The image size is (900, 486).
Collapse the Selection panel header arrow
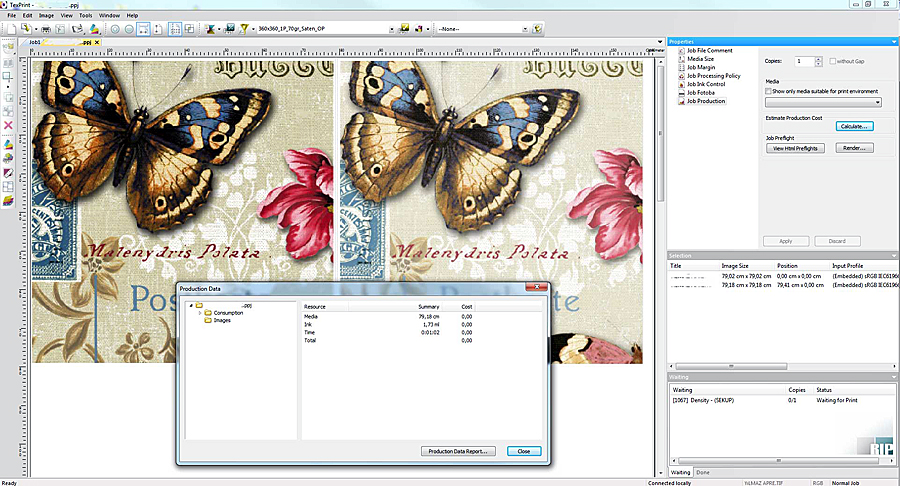(x=894, y=256)
